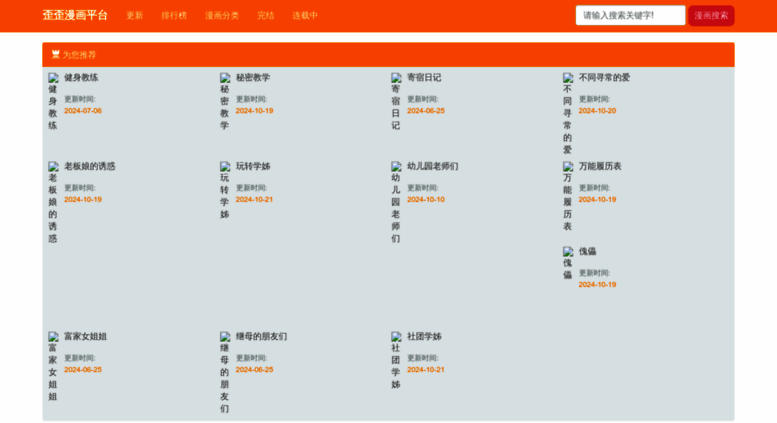
Task: Click date 2024-07-06 under 健身教练
Action: [83, 110]
